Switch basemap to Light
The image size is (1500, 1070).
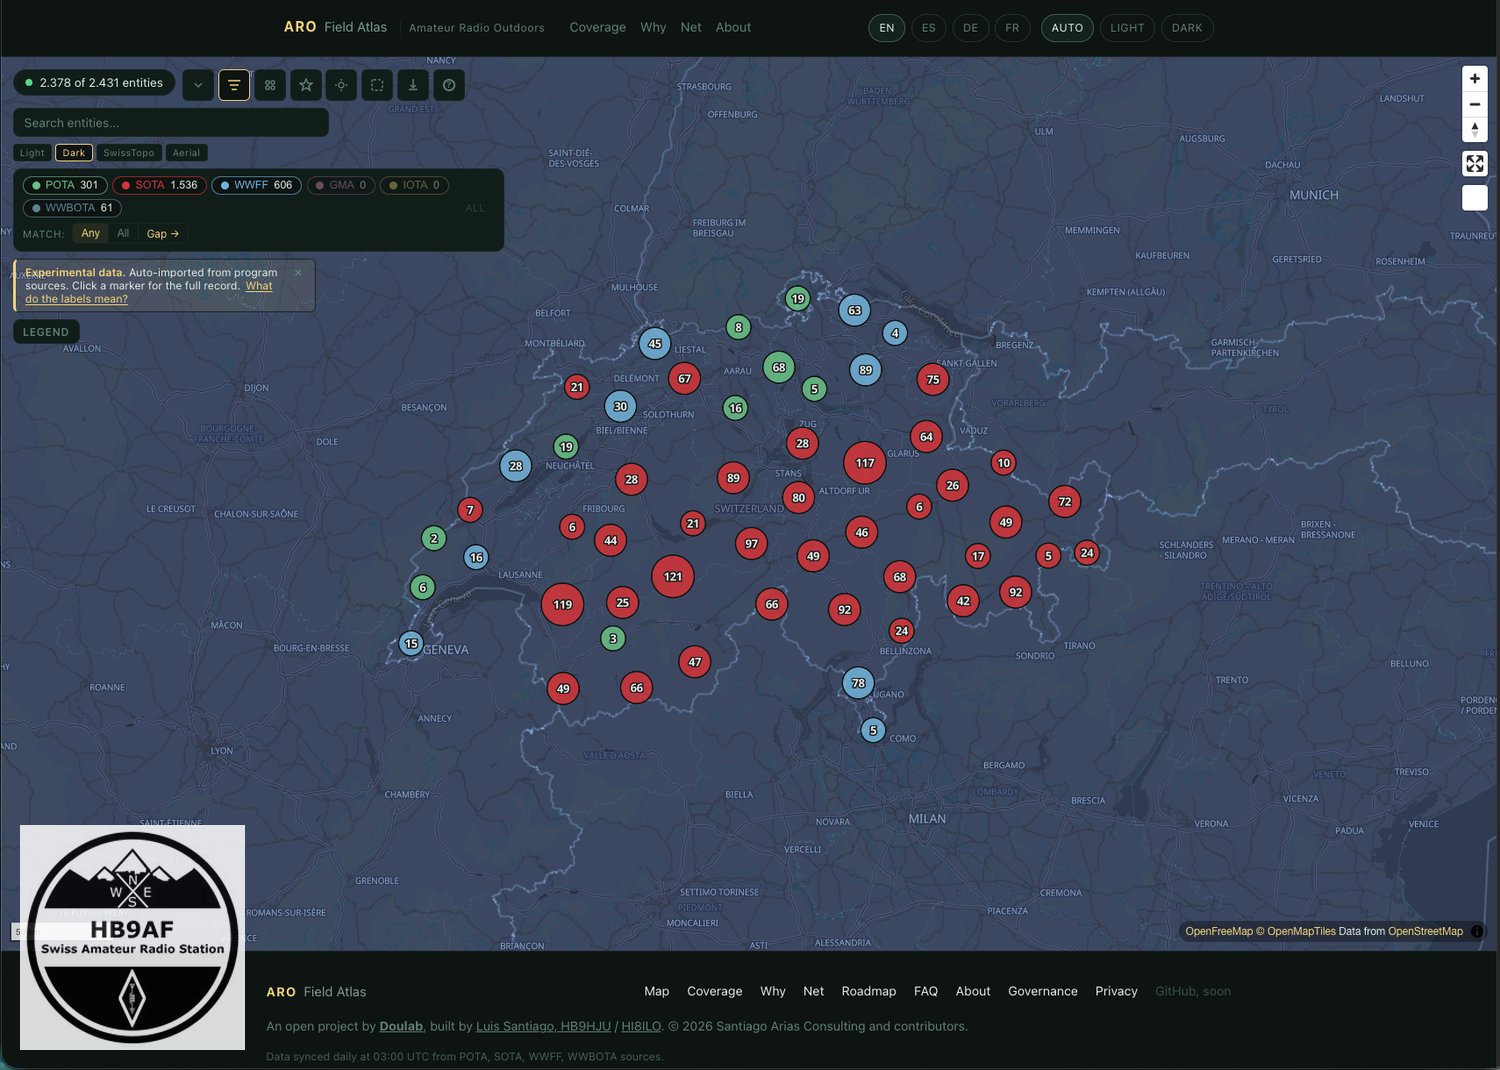click(x=32, y=153)
